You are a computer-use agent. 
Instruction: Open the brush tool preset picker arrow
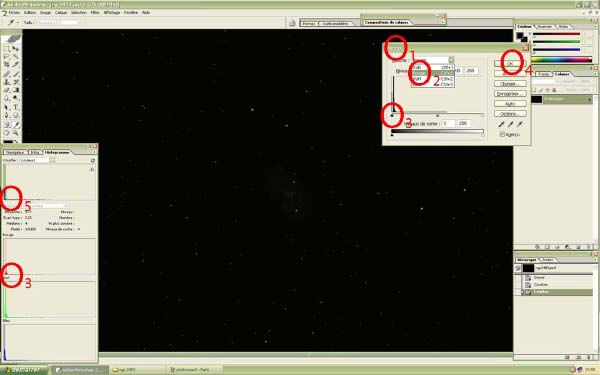click(18, 23)
